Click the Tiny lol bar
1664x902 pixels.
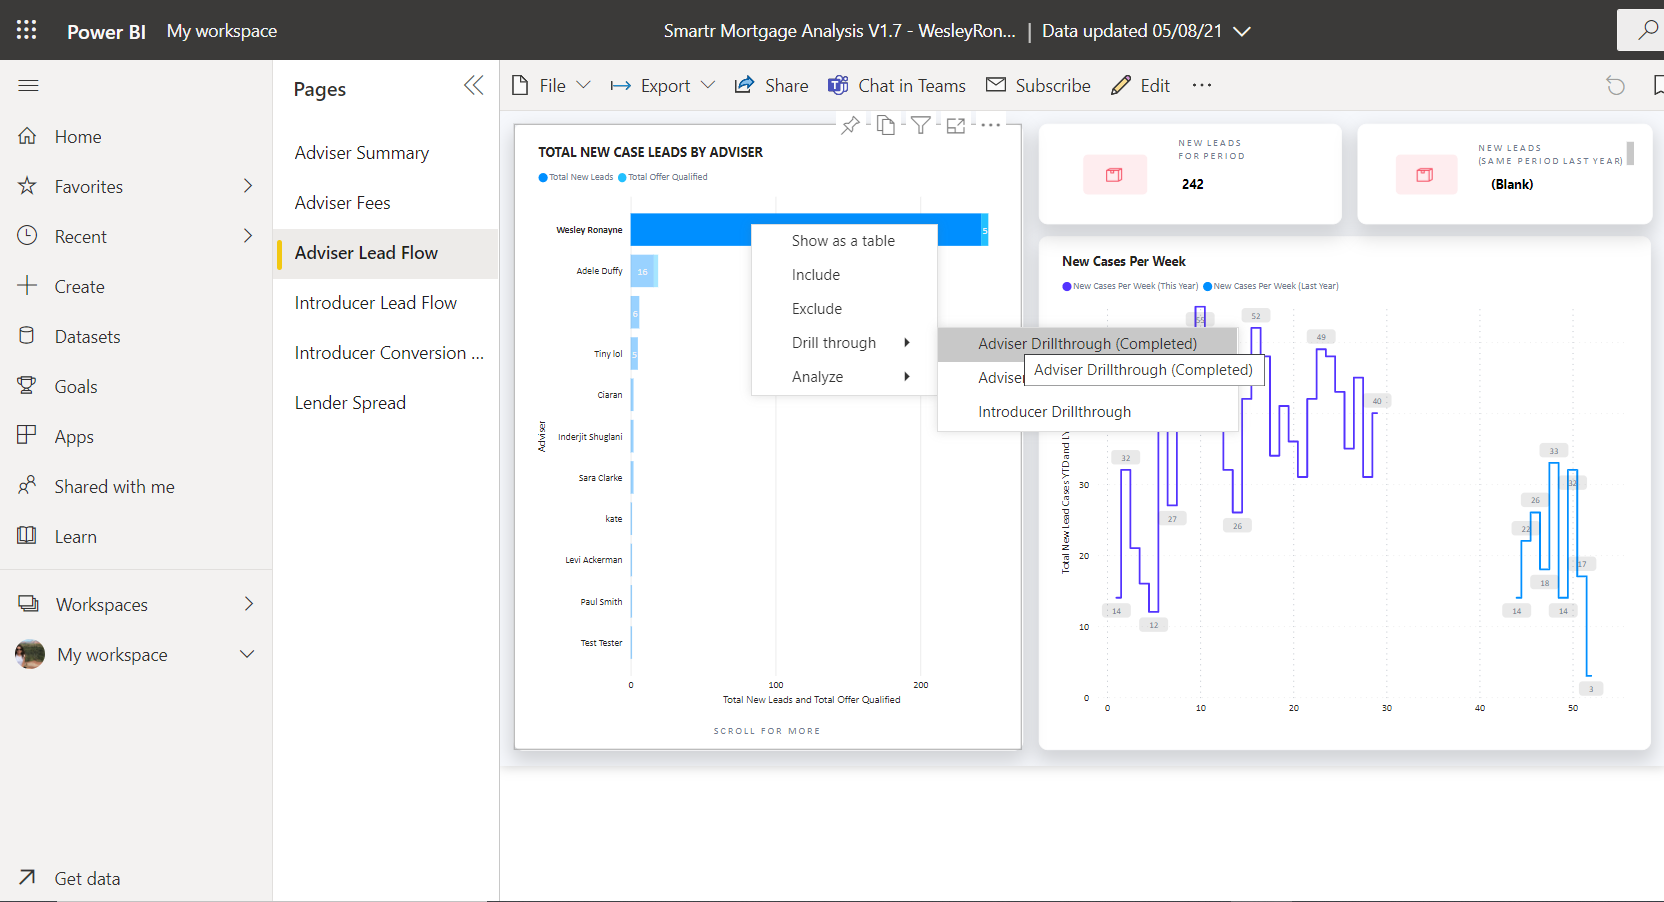point(634,354)
